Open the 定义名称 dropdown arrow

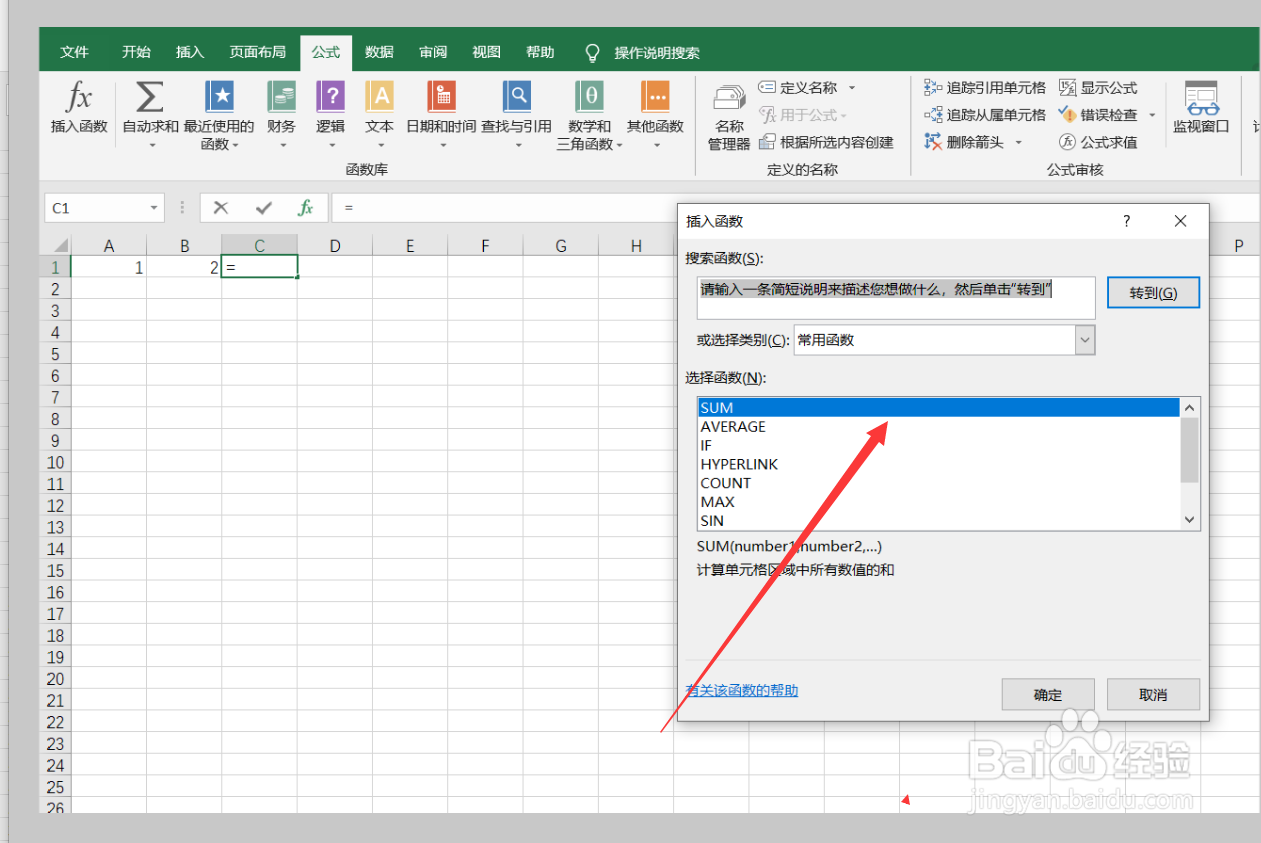pos(851,87)
